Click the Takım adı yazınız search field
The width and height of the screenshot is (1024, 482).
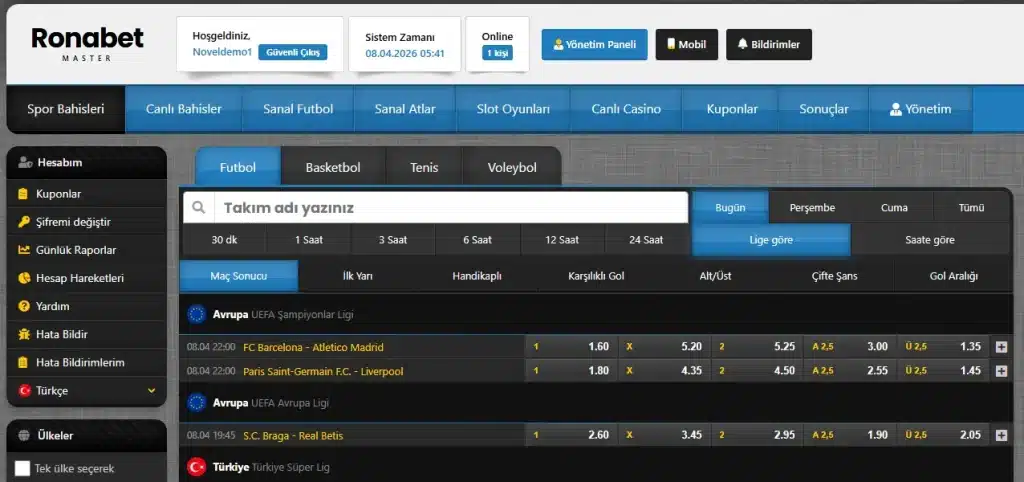(x=450, y=208)
